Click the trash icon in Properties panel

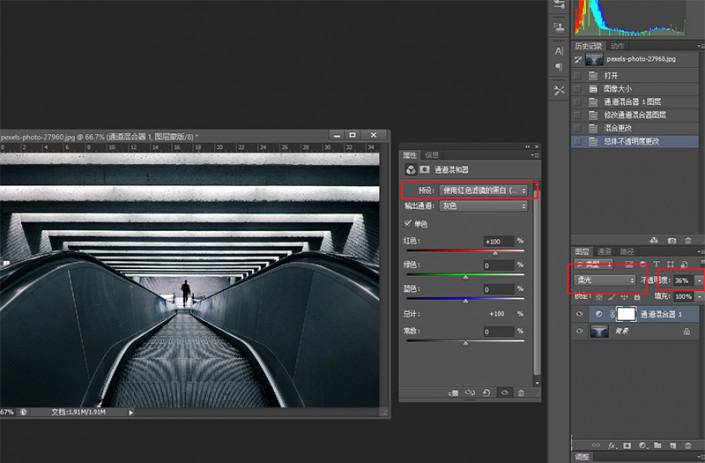point(519,393)
